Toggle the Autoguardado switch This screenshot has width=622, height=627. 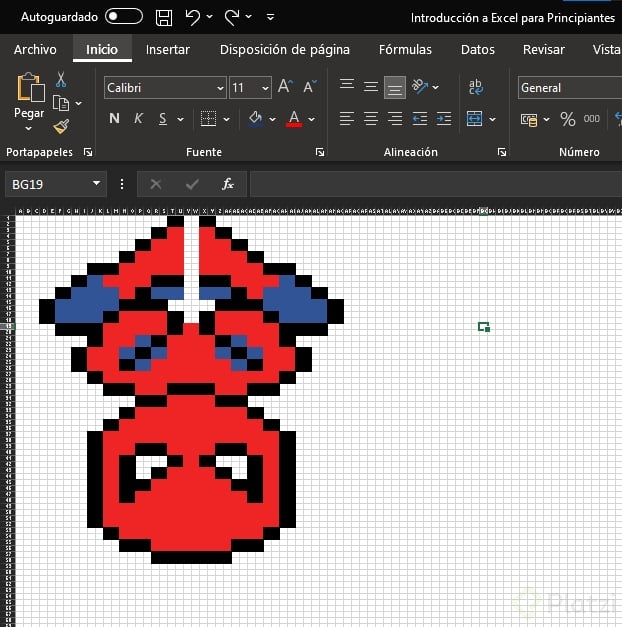tap(124, 16)
